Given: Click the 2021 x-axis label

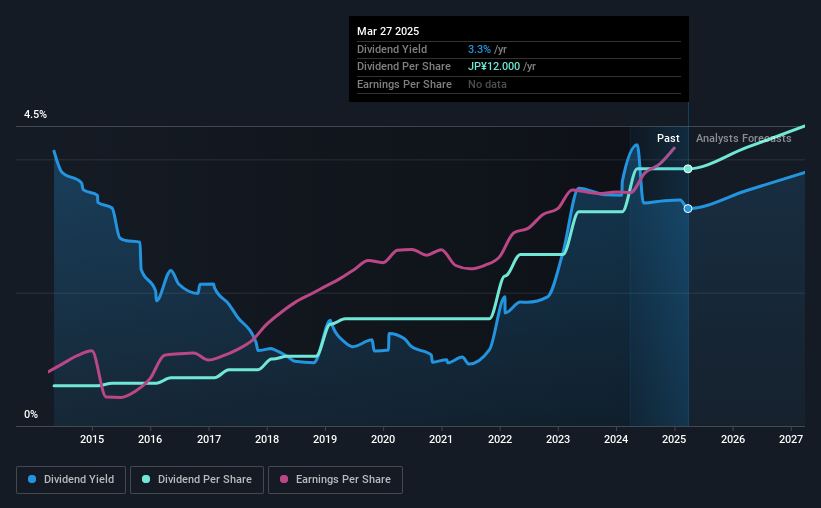Looking at the screenshot, I should point(441,439).
